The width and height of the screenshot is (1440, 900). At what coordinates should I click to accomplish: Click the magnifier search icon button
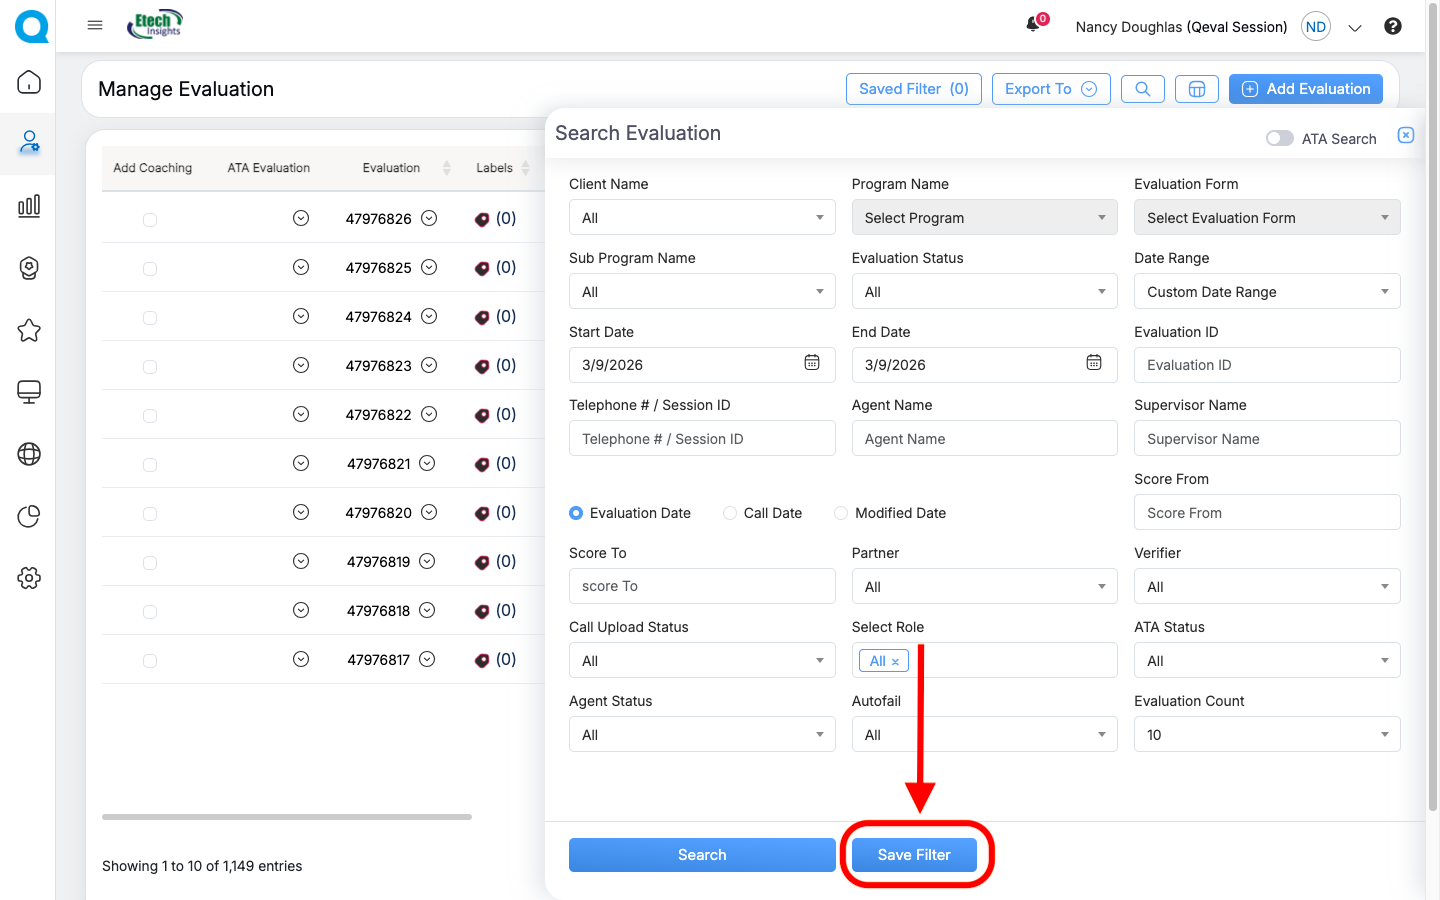[x=1142, y=89]
